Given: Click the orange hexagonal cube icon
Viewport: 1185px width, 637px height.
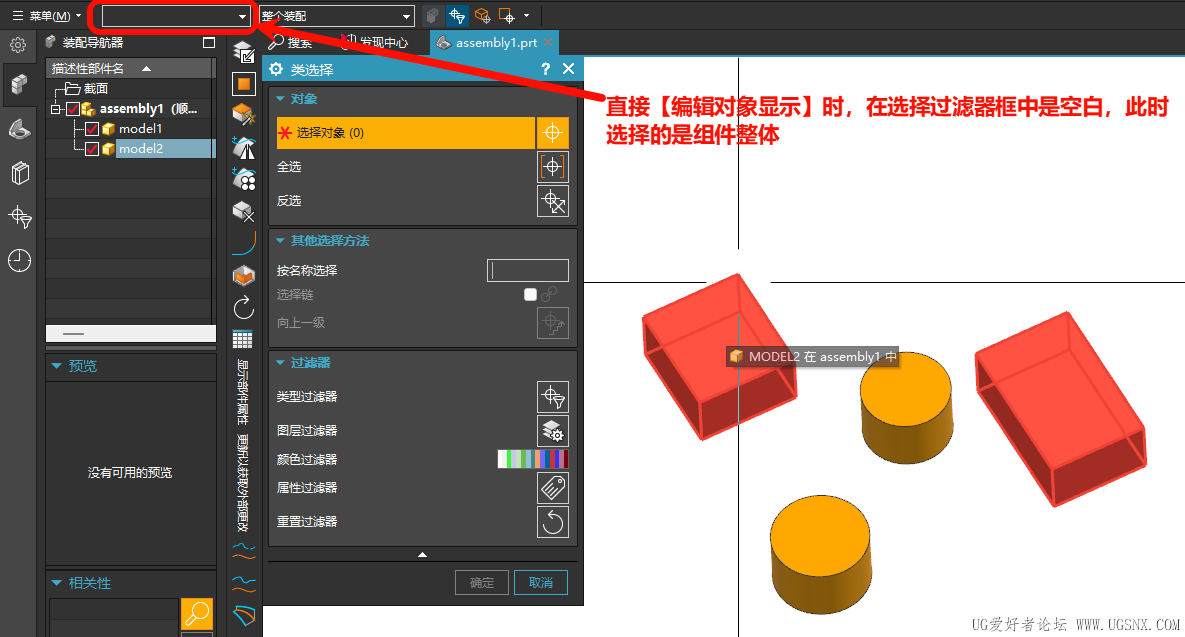Looking at the screenshot, I should 243,276.
